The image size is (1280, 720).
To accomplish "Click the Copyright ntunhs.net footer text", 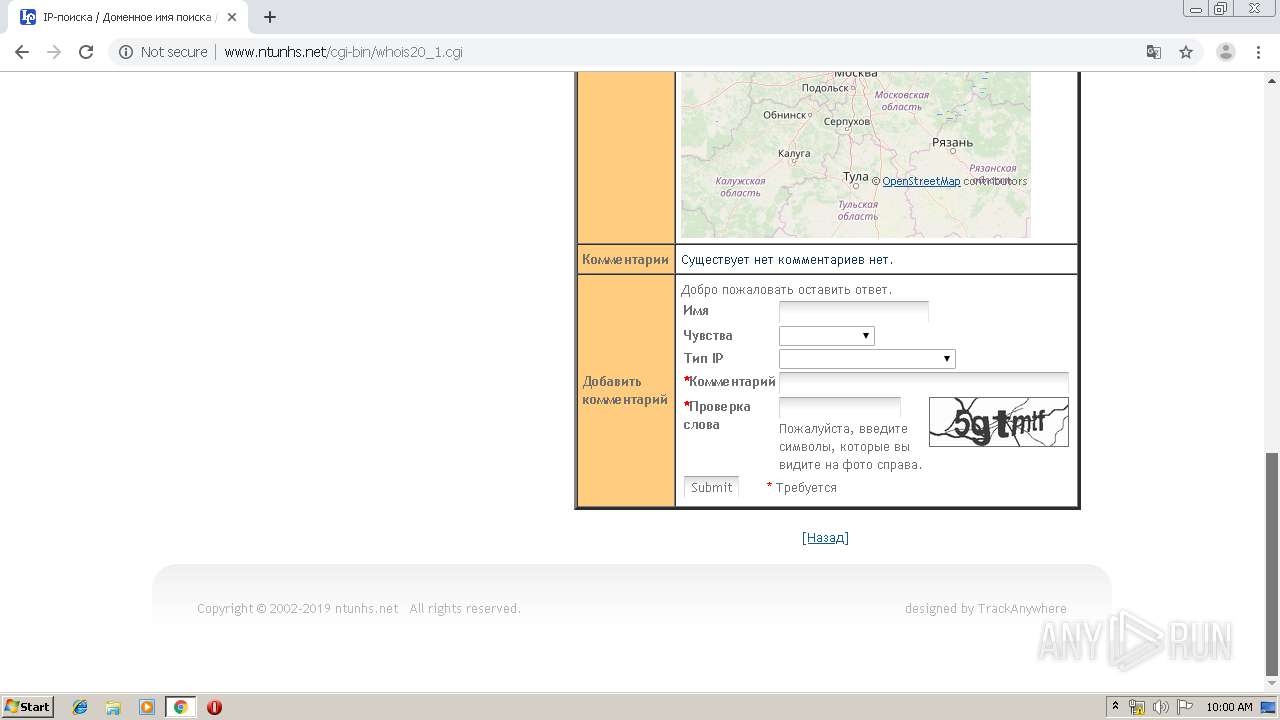I will click(359, 608).
